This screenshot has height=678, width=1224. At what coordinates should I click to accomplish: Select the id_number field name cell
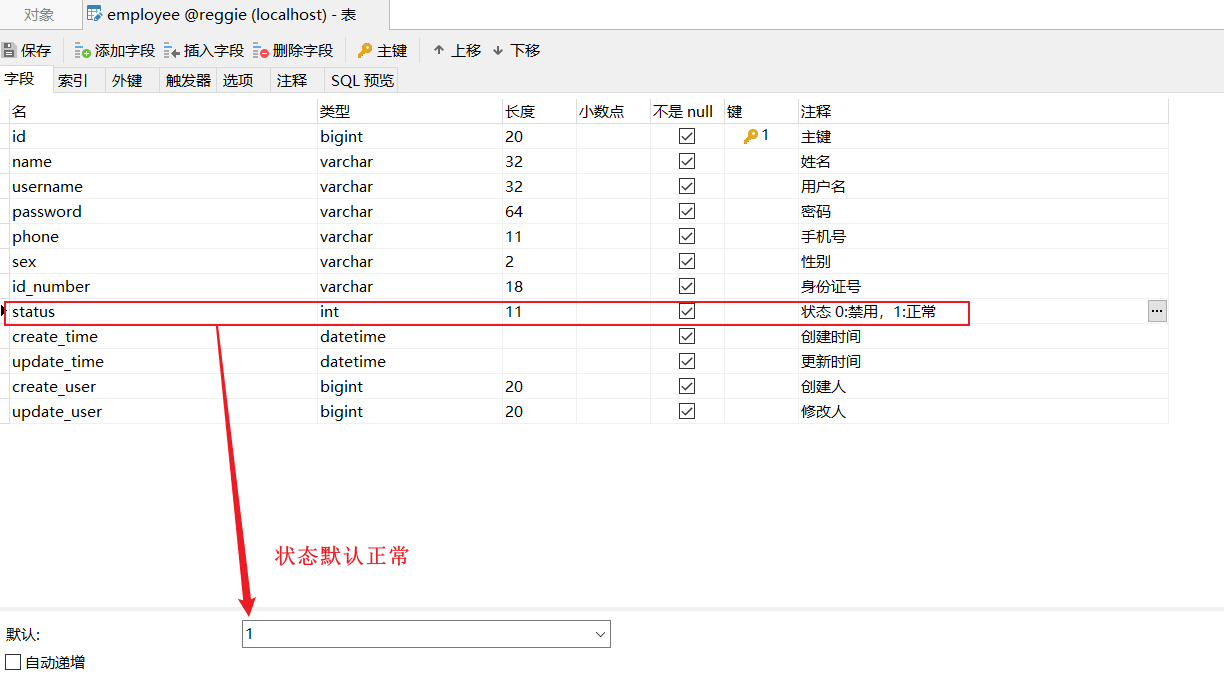[163, 286]
